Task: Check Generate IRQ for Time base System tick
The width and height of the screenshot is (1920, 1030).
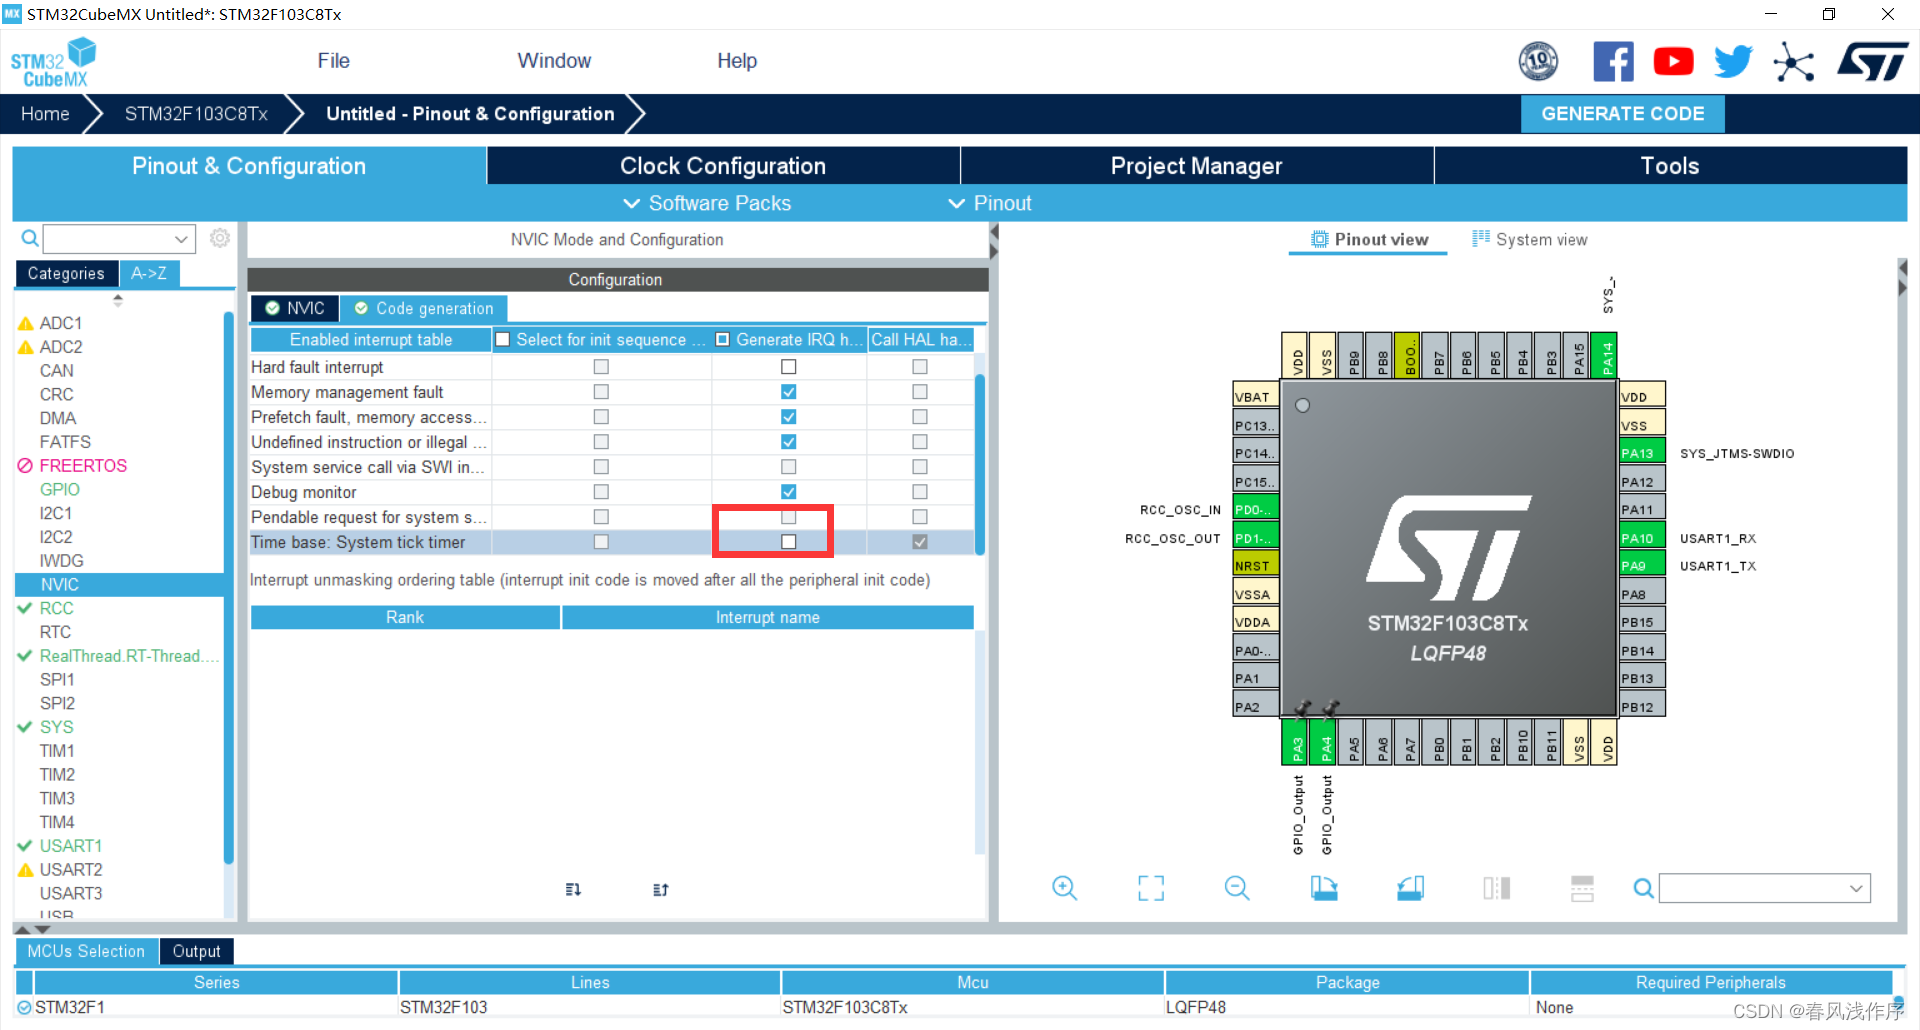Action: coord(788,542)
